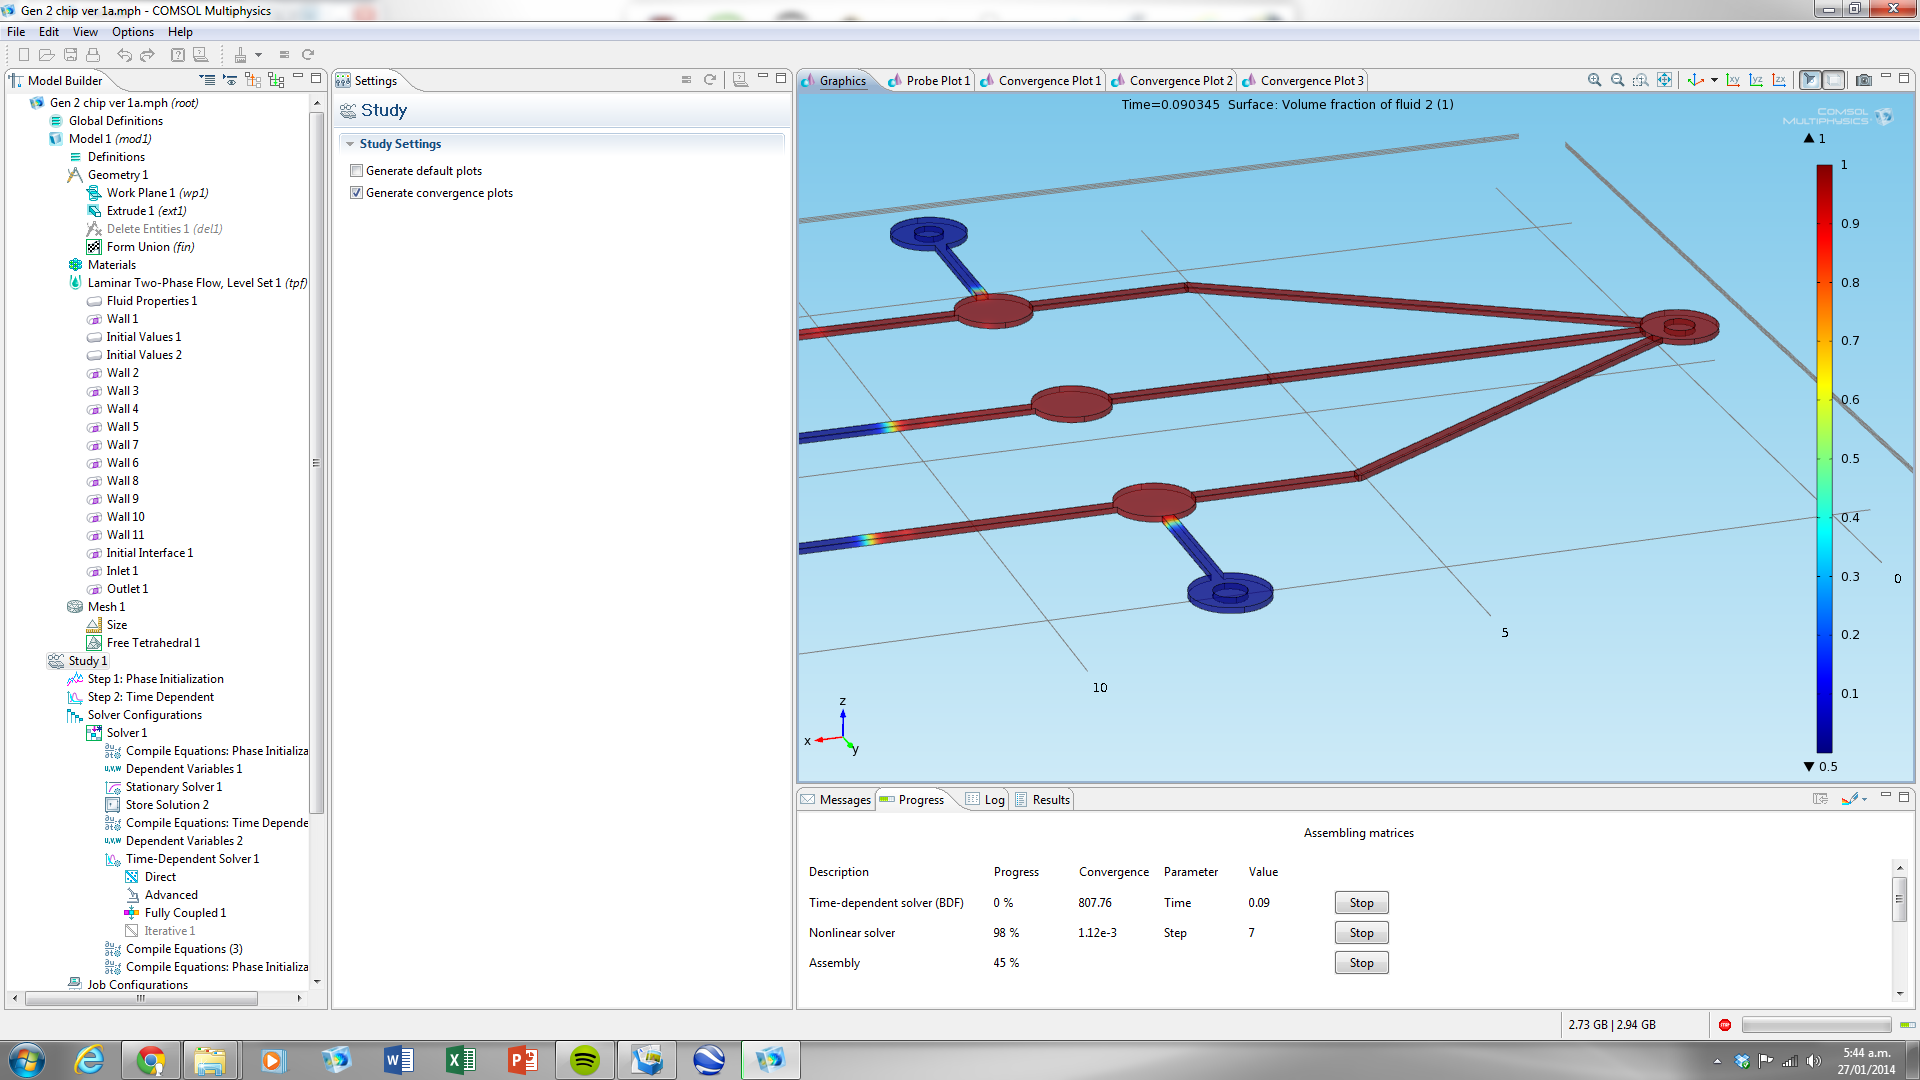This screenshot has height=1080, width=1920.
Task: Click the Model Library toolbar icon
Action: [201, 55]
